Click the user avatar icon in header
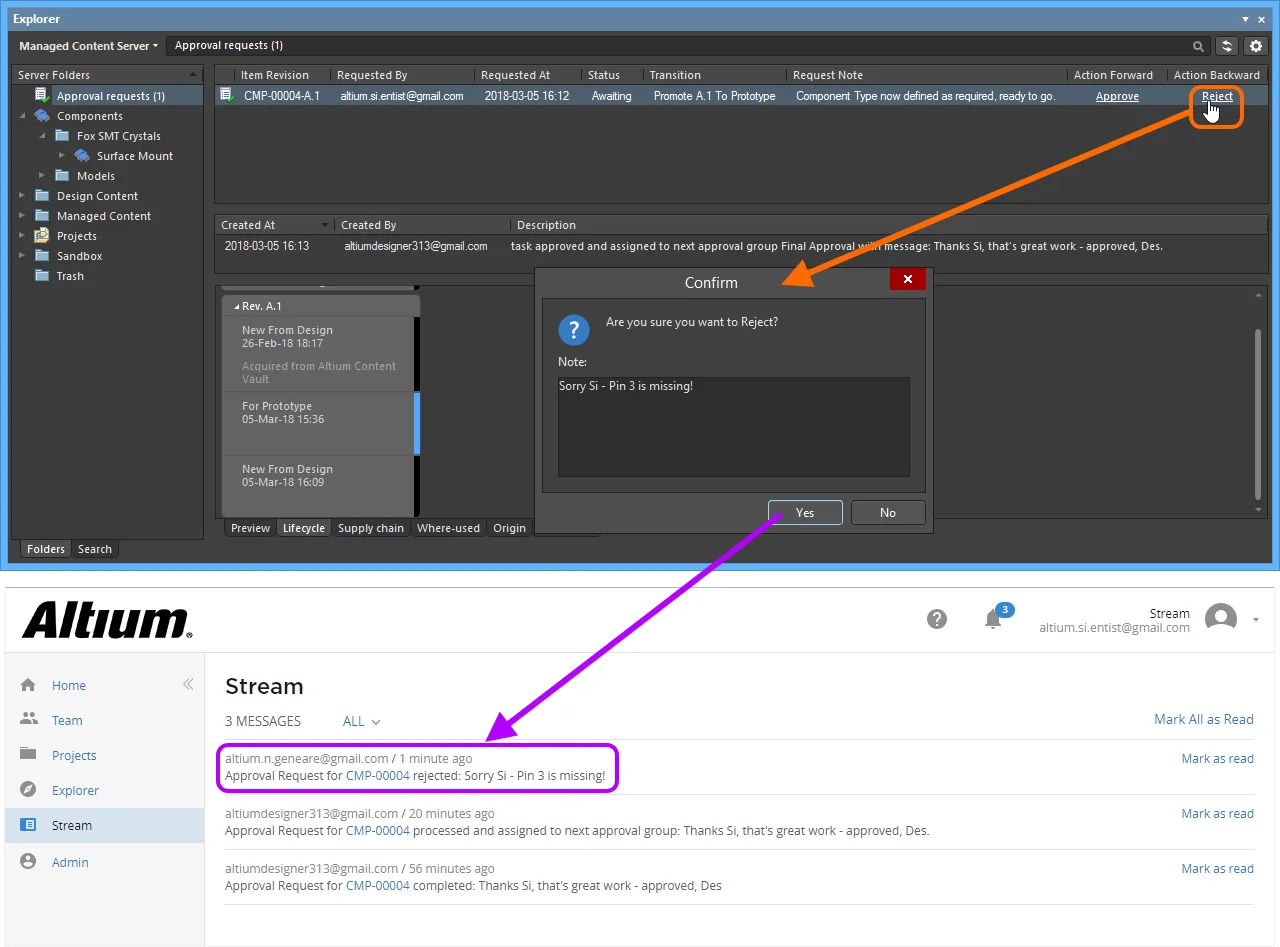The image size is (1280, 947). (x=1221, y=619)
